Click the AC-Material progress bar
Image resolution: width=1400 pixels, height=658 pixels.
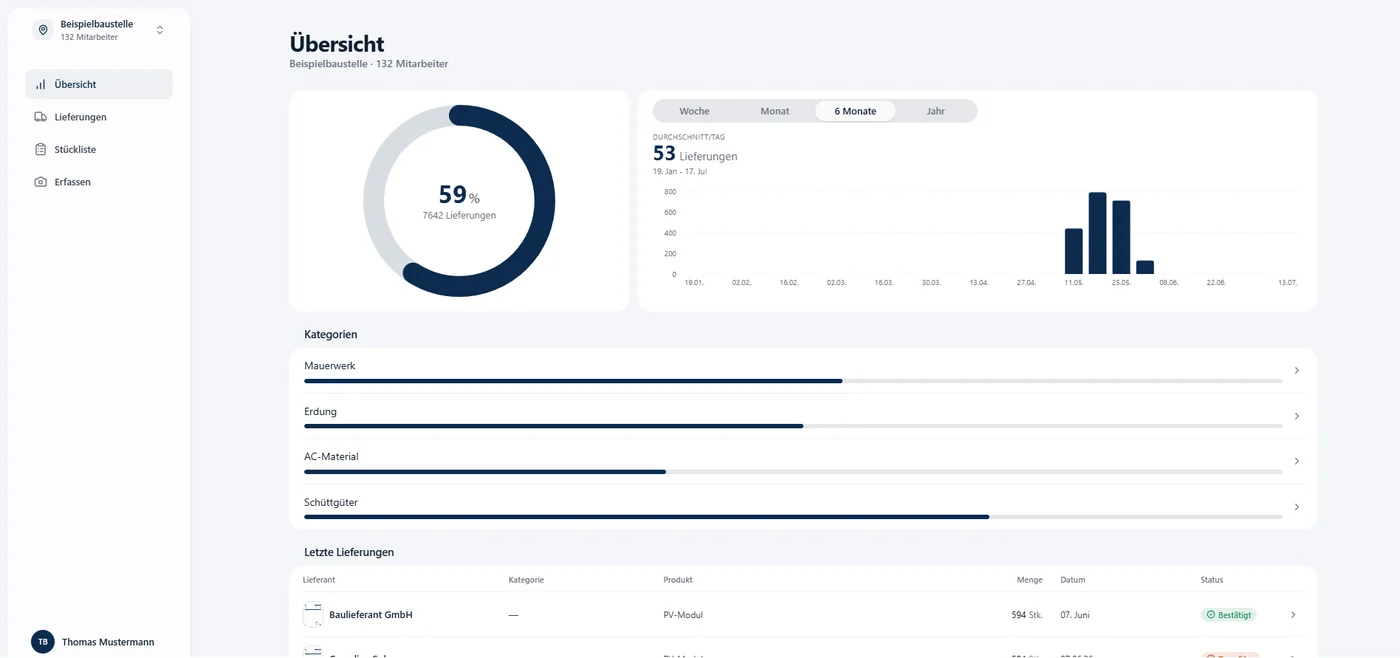[x=793, y=471]
